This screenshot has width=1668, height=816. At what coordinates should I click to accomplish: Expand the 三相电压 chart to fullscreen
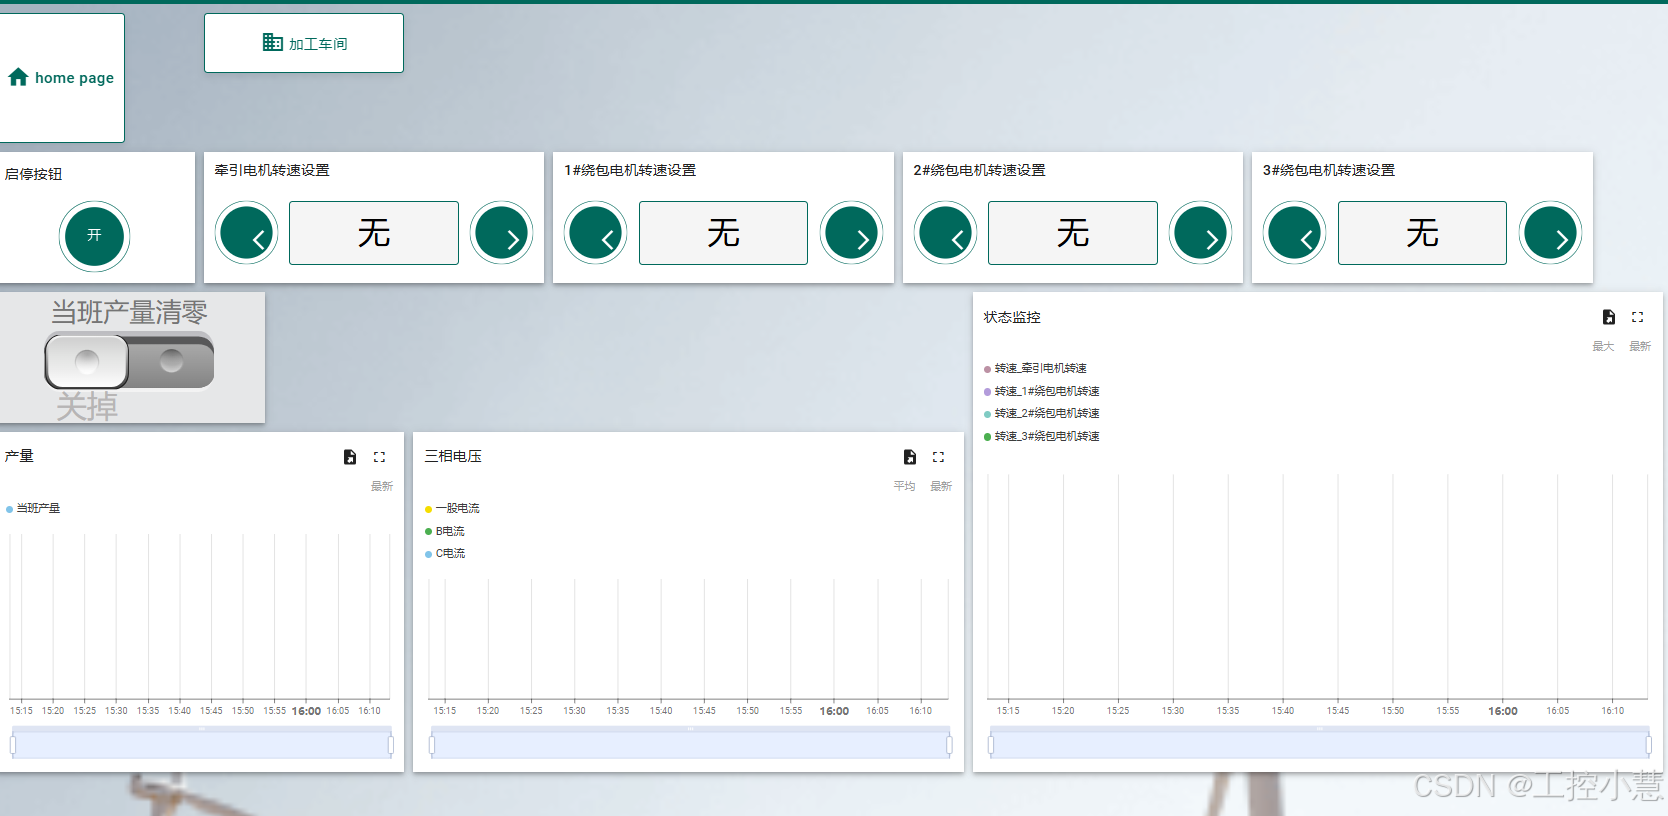tap(939, 457)
